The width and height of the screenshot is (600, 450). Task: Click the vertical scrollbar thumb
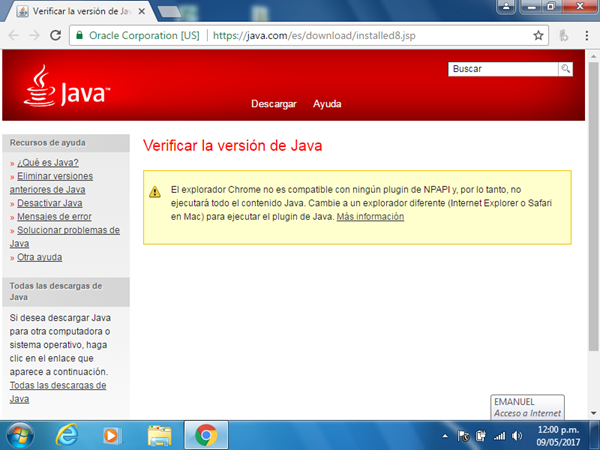coord(593,206)
